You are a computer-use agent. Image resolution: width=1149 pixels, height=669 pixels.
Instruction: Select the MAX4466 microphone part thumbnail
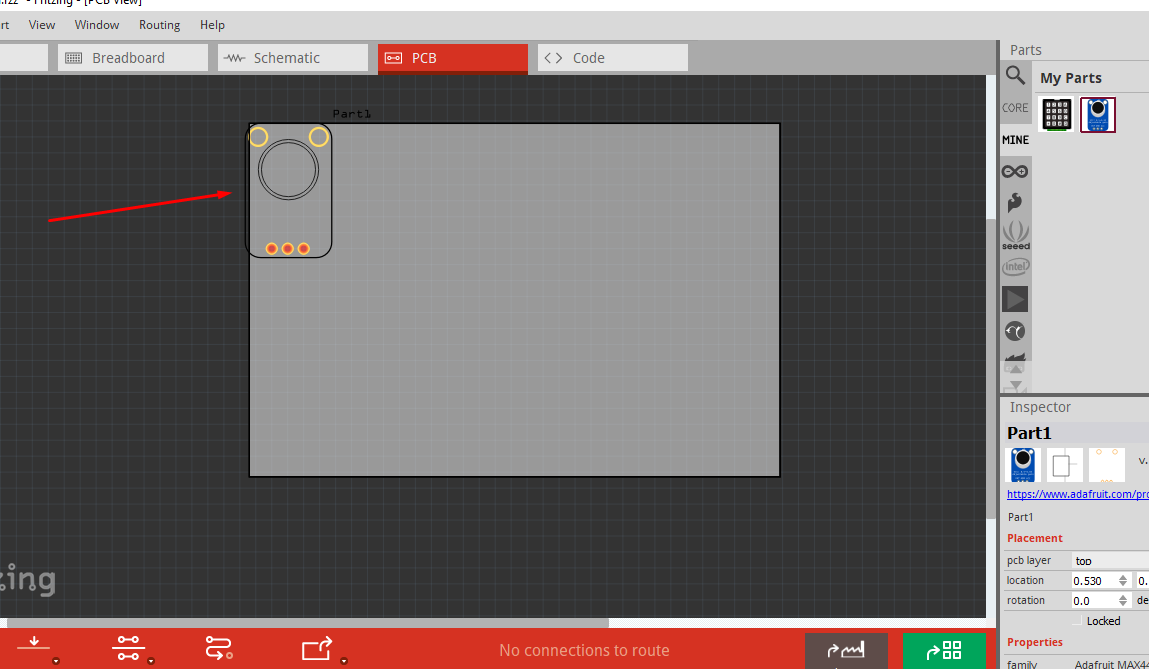1097,114
